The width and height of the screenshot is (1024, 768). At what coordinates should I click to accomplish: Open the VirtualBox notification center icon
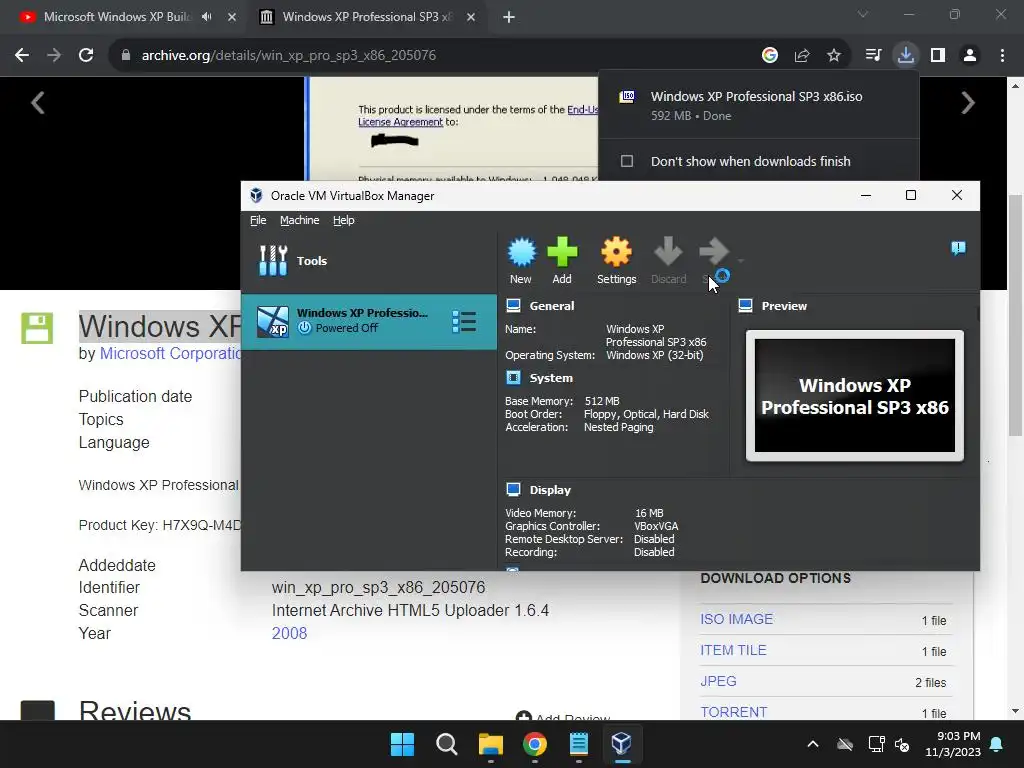click(x=958, y=248)
